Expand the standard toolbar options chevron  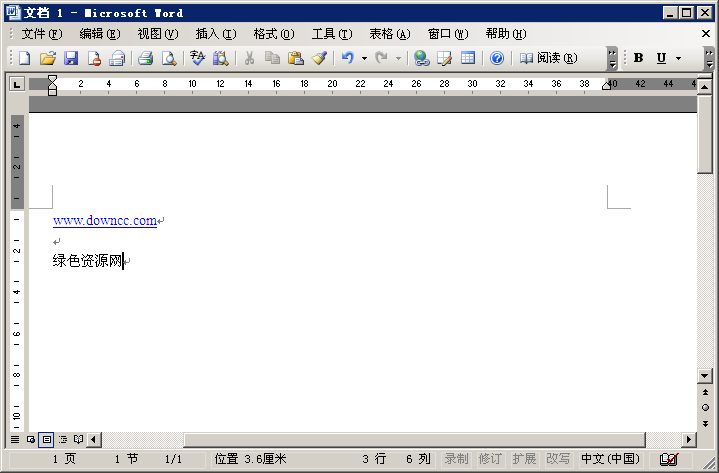(x=612, y=58)
